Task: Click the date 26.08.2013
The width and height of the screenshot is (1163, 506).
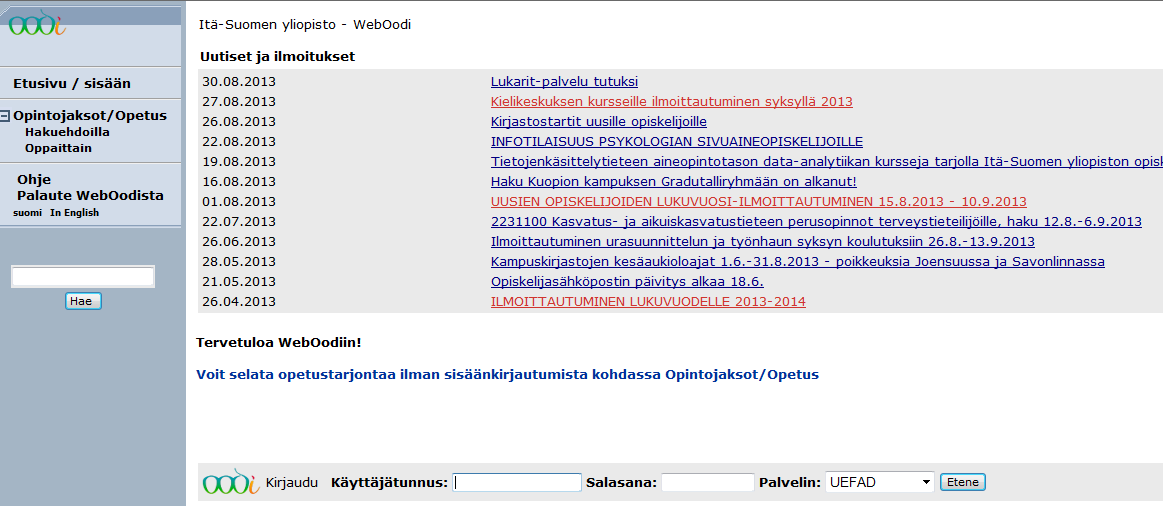Action: coord(239,122)
